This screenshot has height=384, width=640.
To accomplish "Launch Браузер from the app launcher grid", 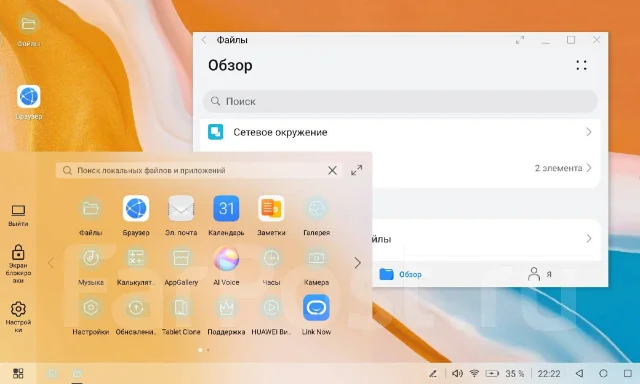I will pyautogui.click(x=136, y=209).
